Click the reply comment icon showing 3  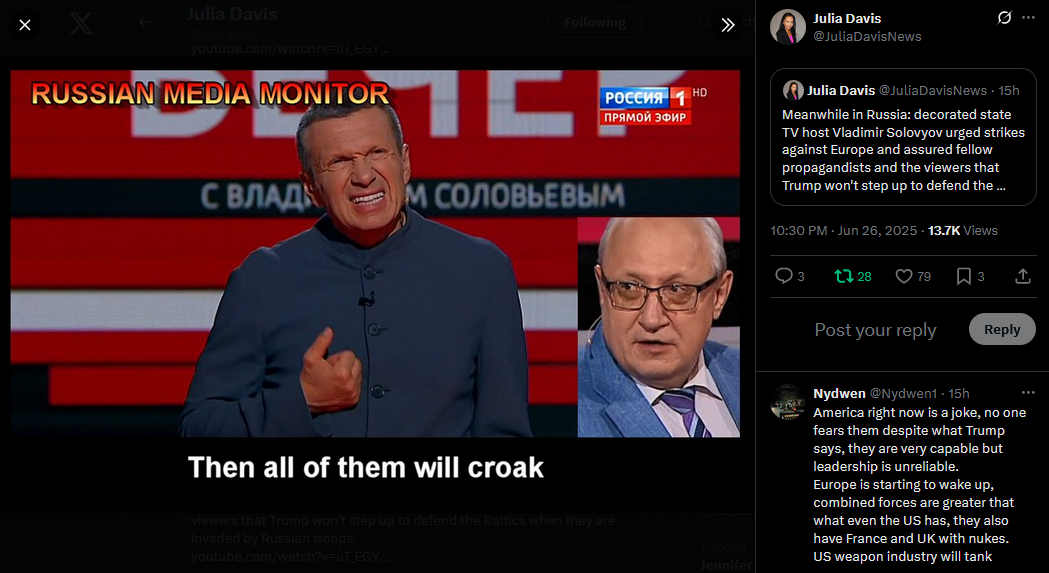coord(789,276)
